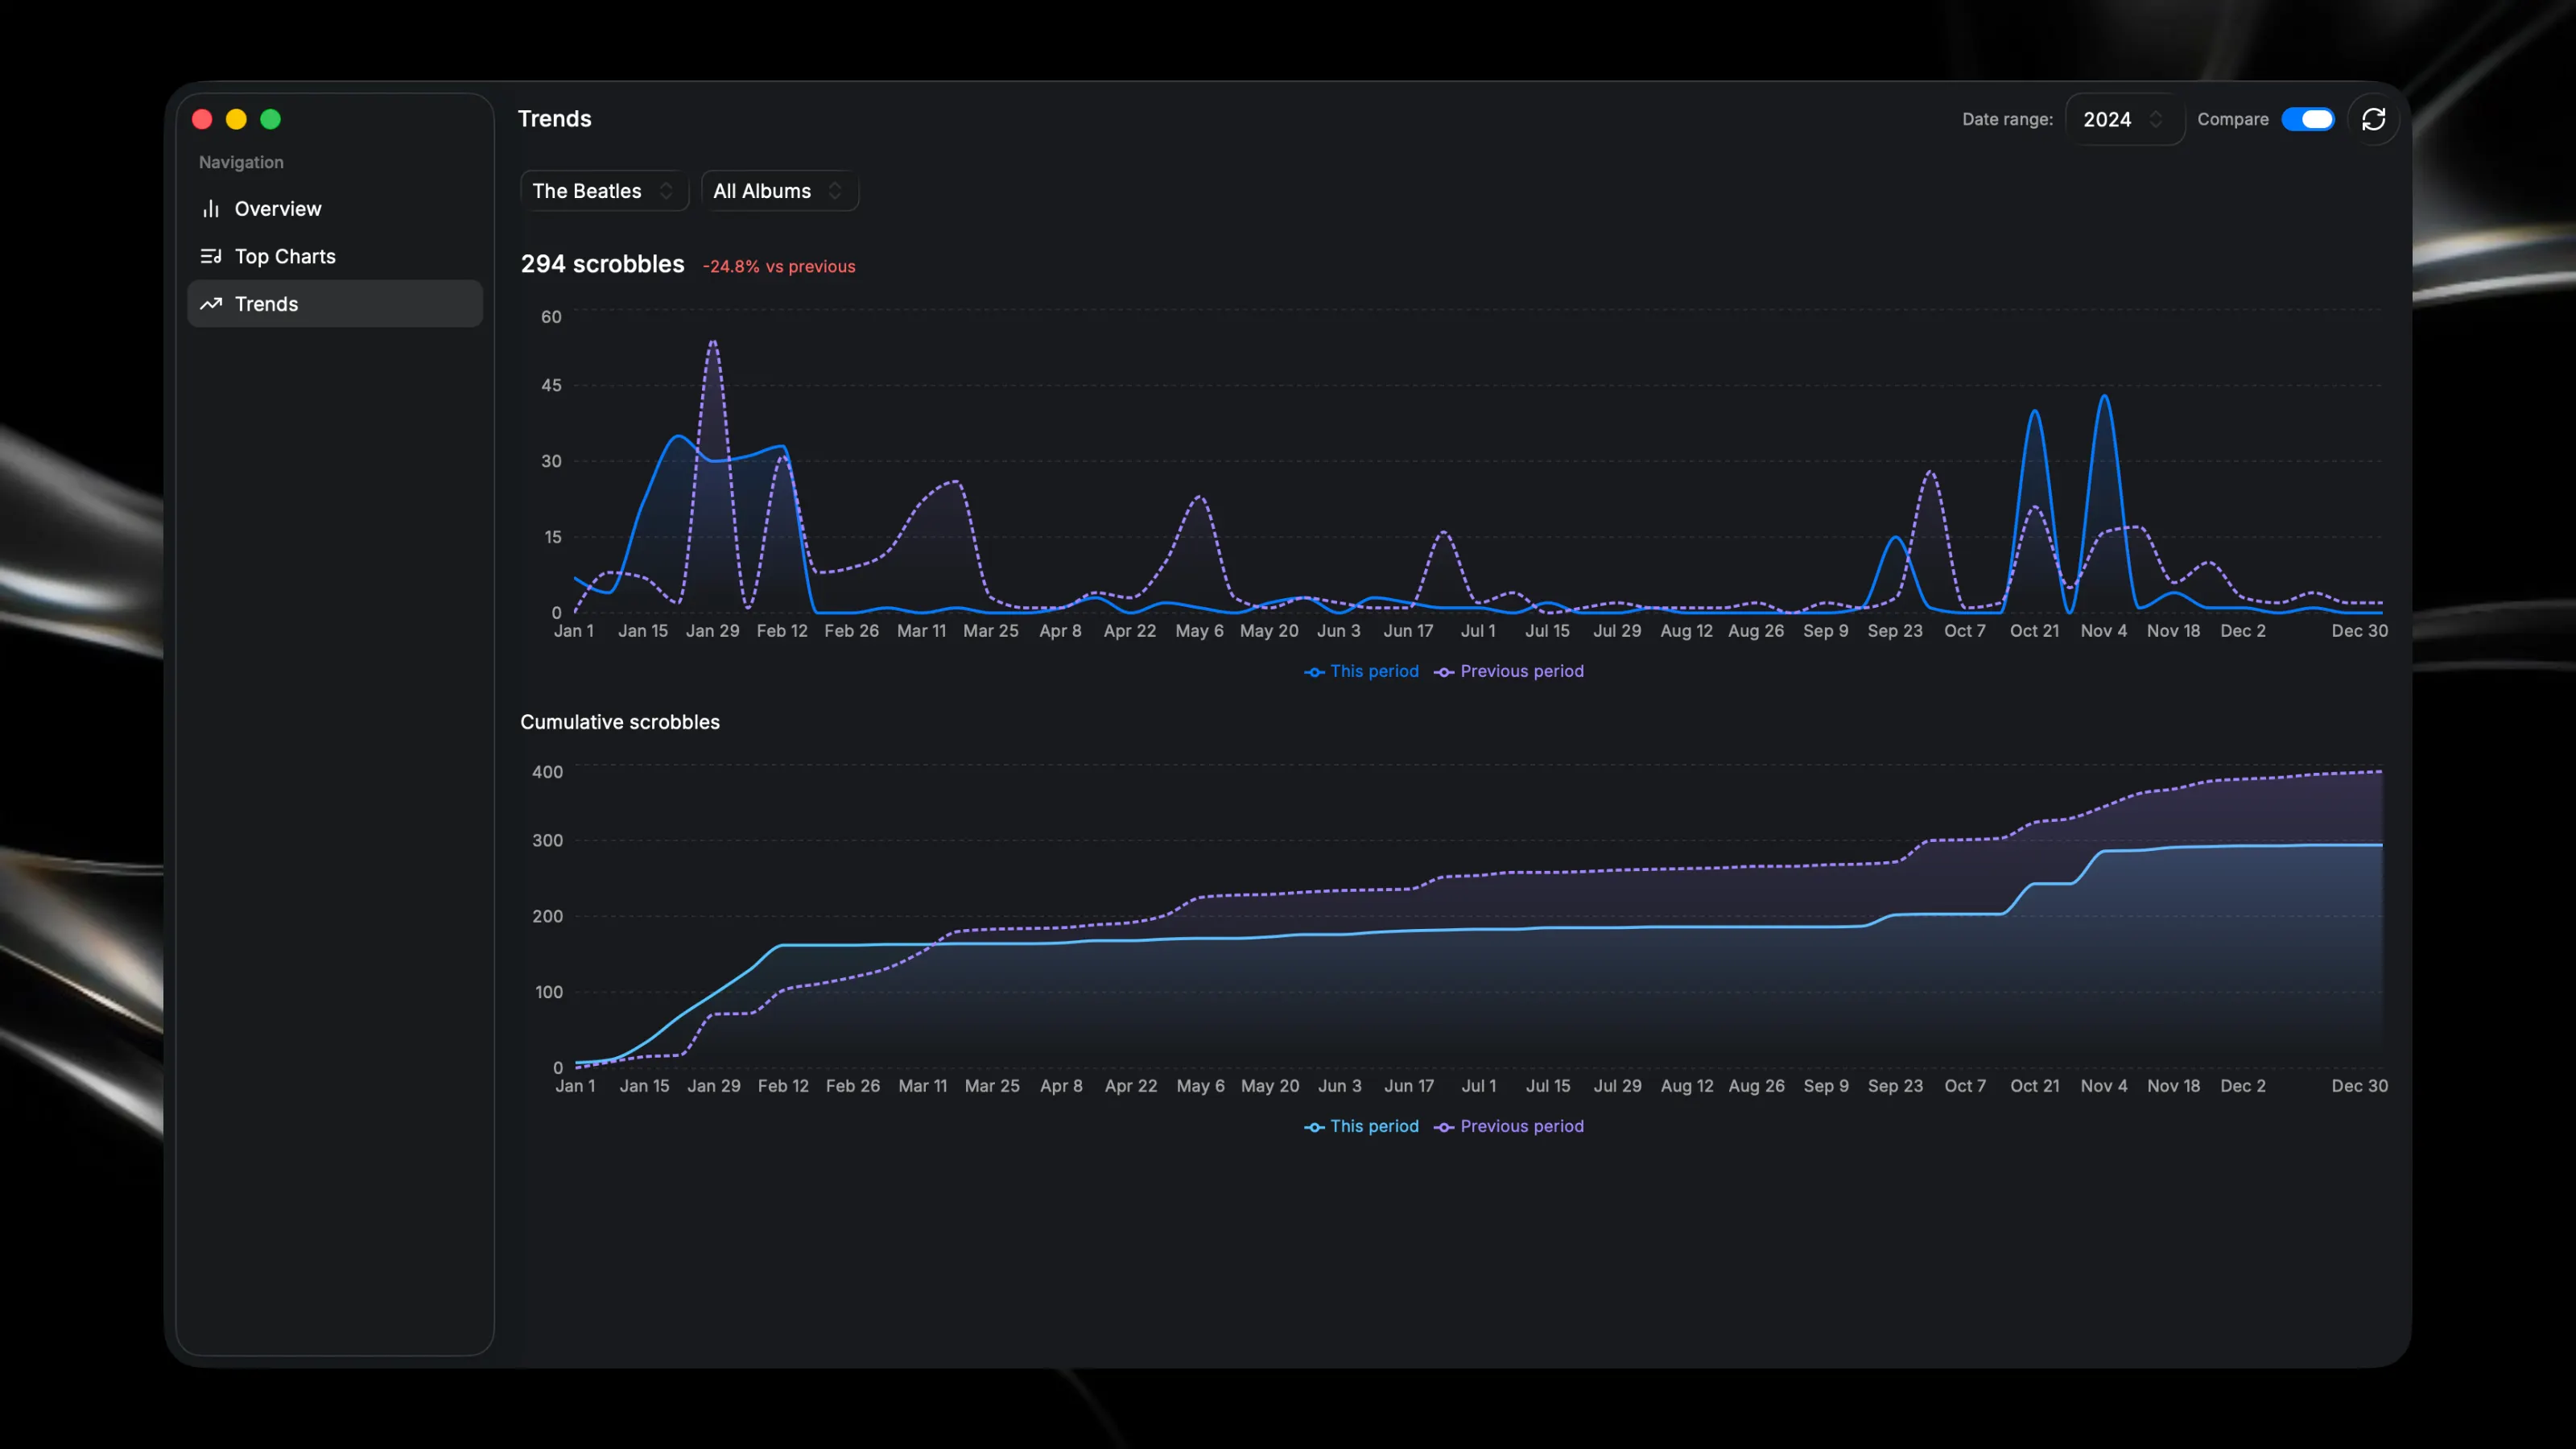Maximize the window with green button
Screen dimensions: 2576x1449
270,119
